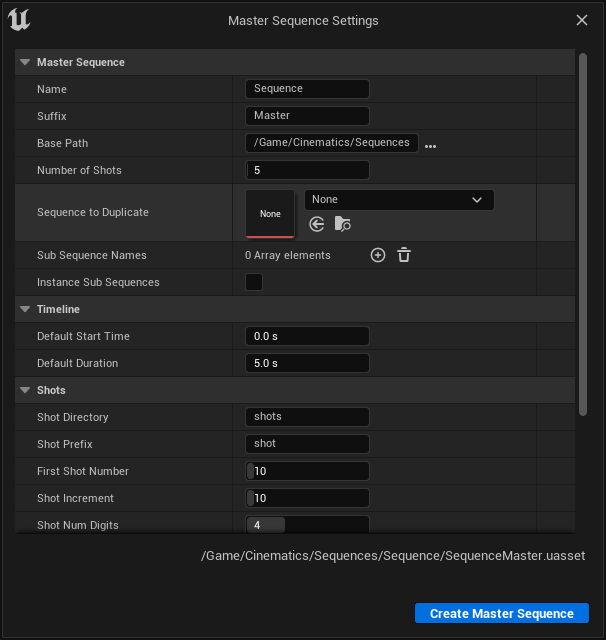Add element to Sub Sequence Names array
The width and height of the screenshot is (606, 640).
click(x=378, y=255)
